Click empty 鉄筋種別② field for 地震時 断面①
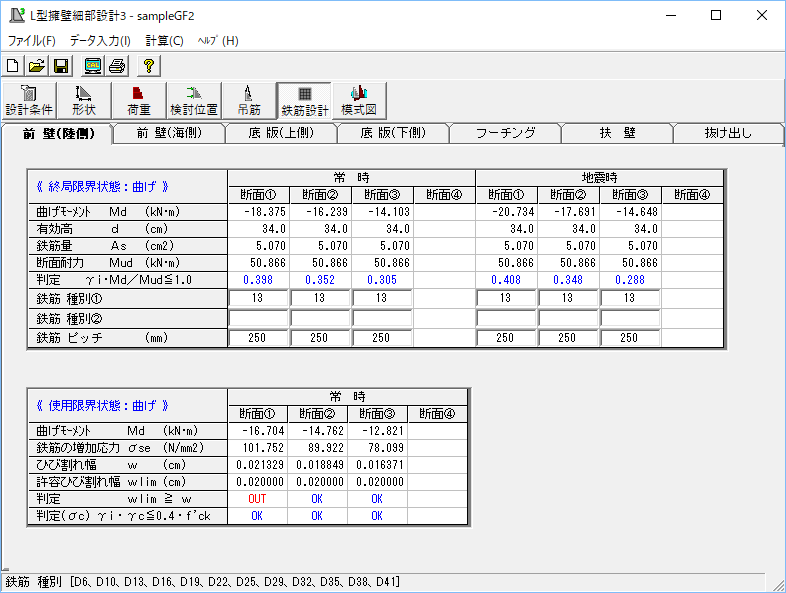This screenshot has width=786, height=593. point(506,318)
